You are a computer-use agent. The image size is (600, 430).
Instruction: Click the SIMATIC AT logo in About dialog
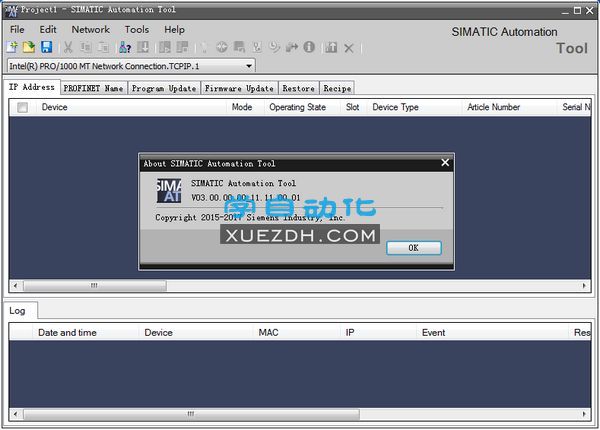(169, 190)
